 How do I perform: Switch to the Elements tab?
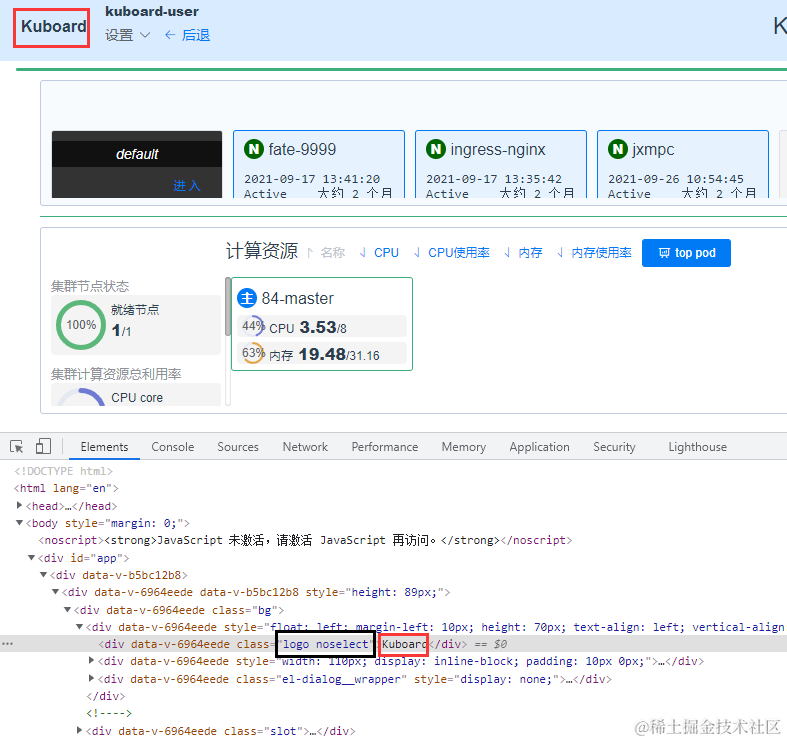(x=104, y=447)
